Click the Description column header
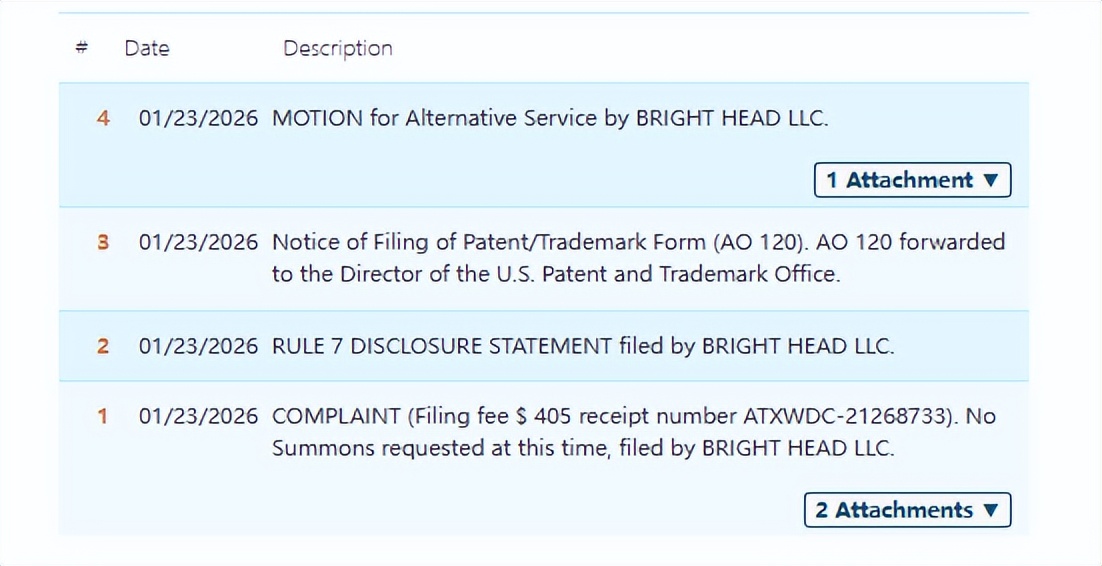This screenshot has height=566, width=1102. coord(338,48)
